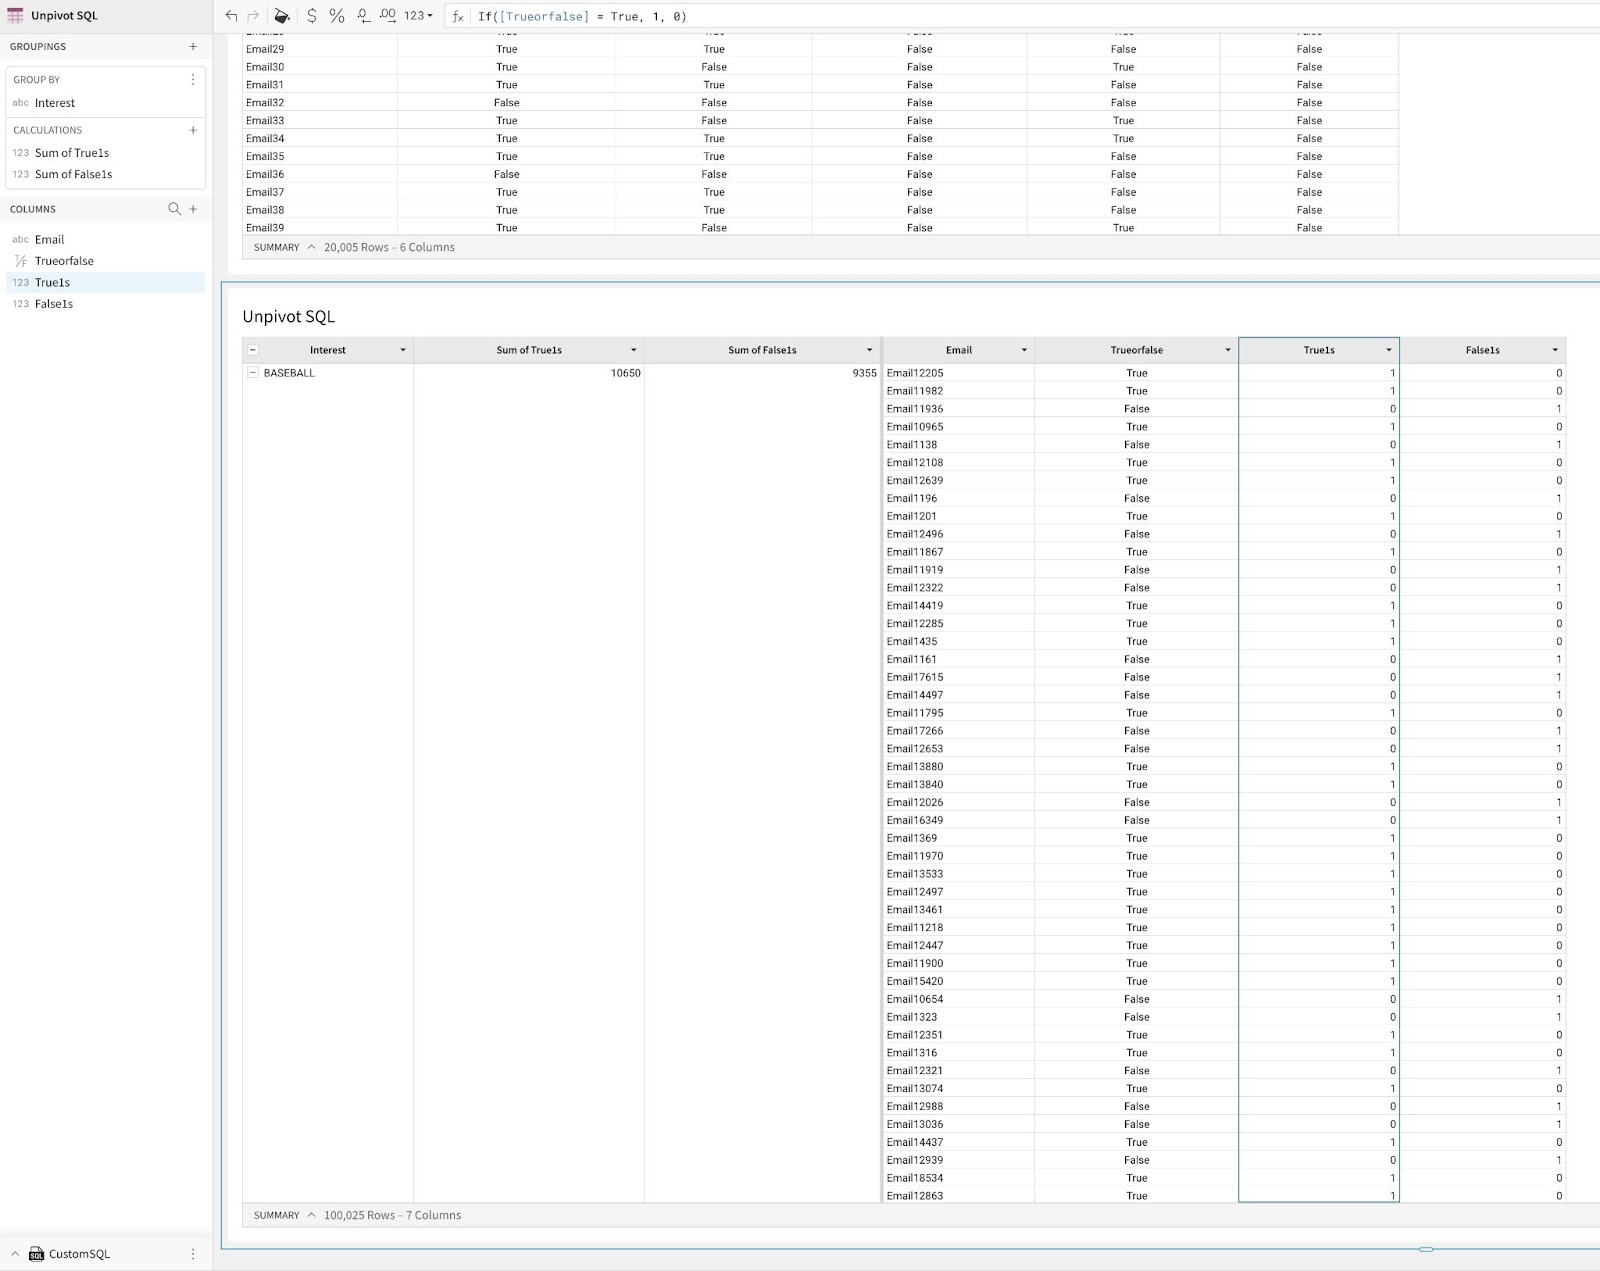This screenshot has width=1600, height=1271.
Task: Add a new calculation with the plus button
Action: tap(192, 130)
